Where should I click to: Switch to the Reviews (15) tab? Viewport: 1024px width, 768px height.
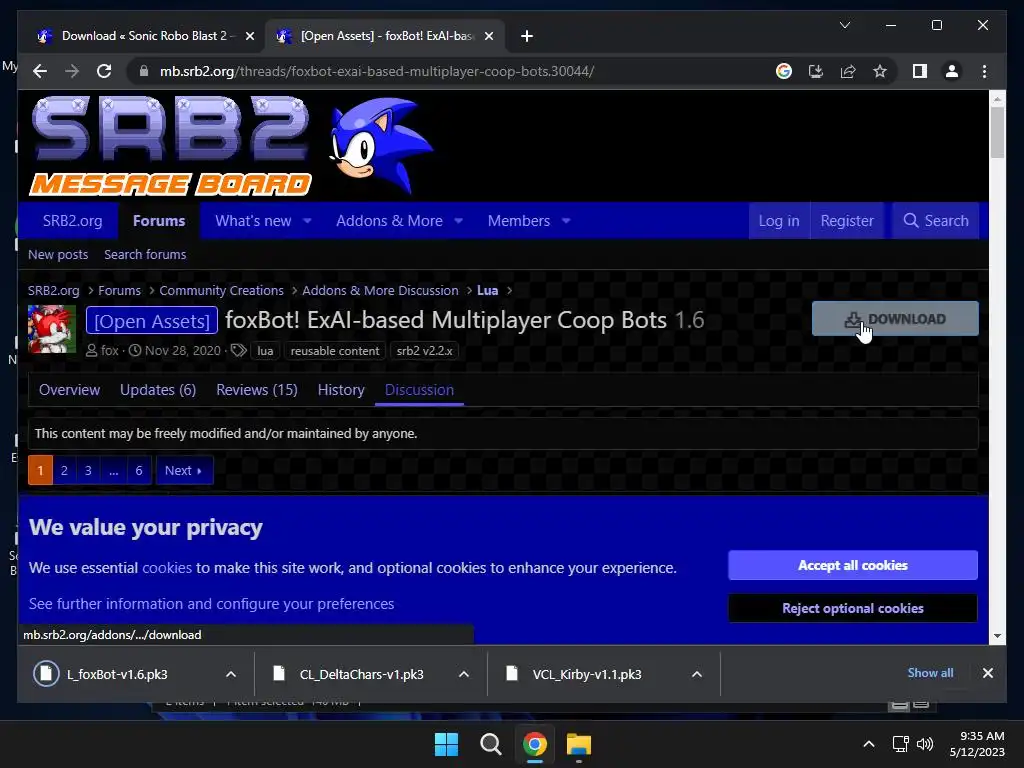pos(257,390)
